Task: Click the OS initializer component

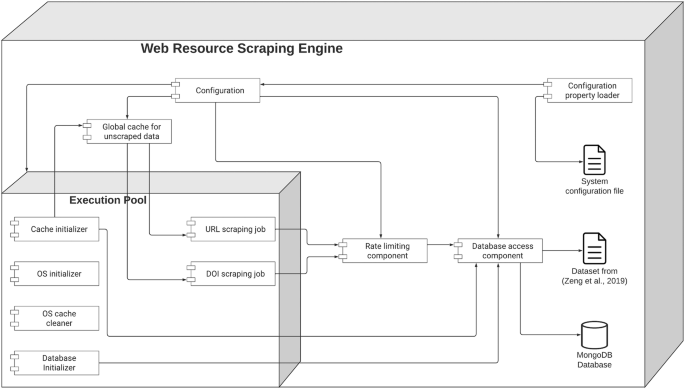Action: point(55,274)
